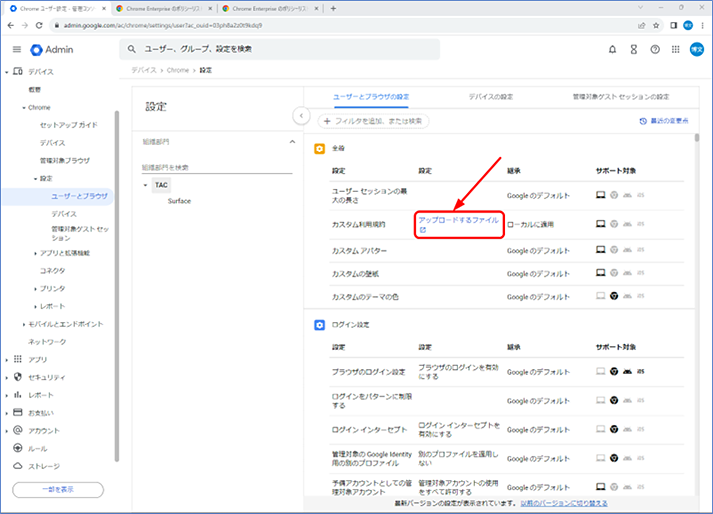Click the Admin search field
This screenshot has width=713, height=514.
[x=280, y=49]
